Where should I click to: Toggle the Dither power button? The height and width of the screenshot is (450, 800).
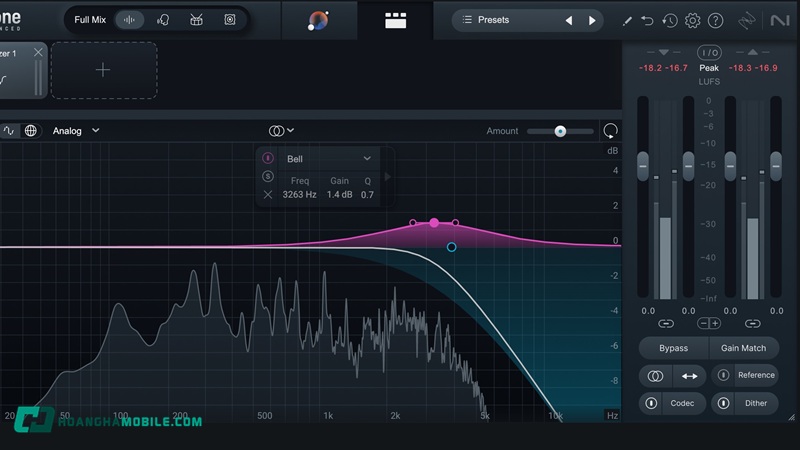point(723,403)
